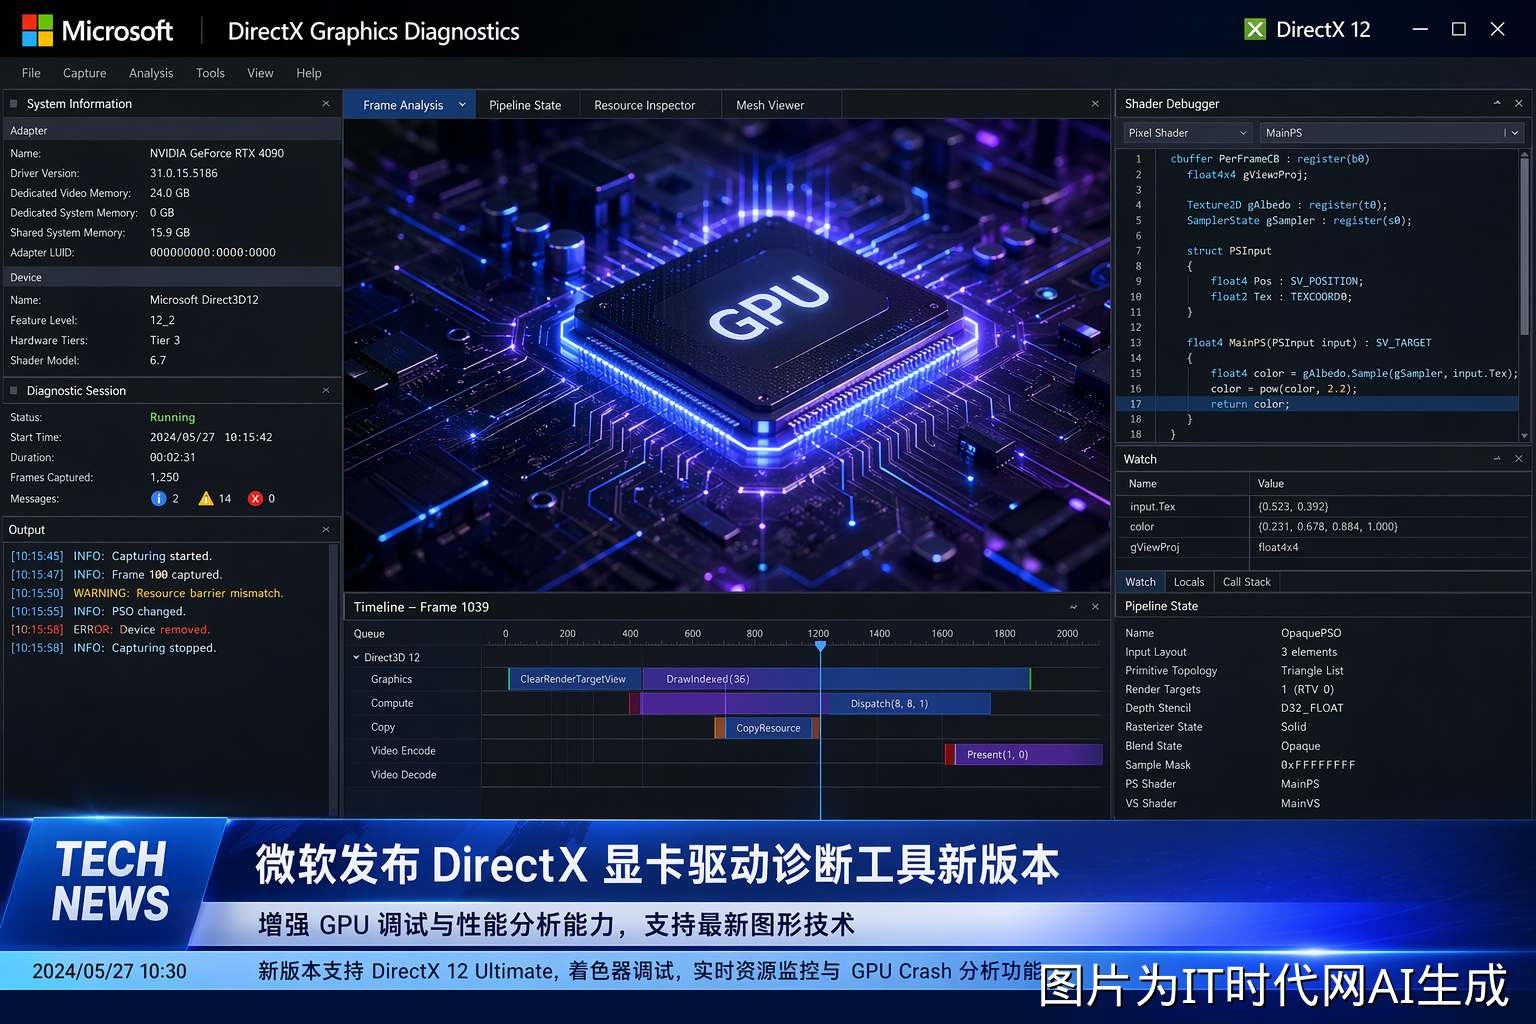This screenshot has width=1536, height=1024.
Task: Select the DrawIndexed(36) timeline block
Action: pyautogui.click(x=836, y=679)
